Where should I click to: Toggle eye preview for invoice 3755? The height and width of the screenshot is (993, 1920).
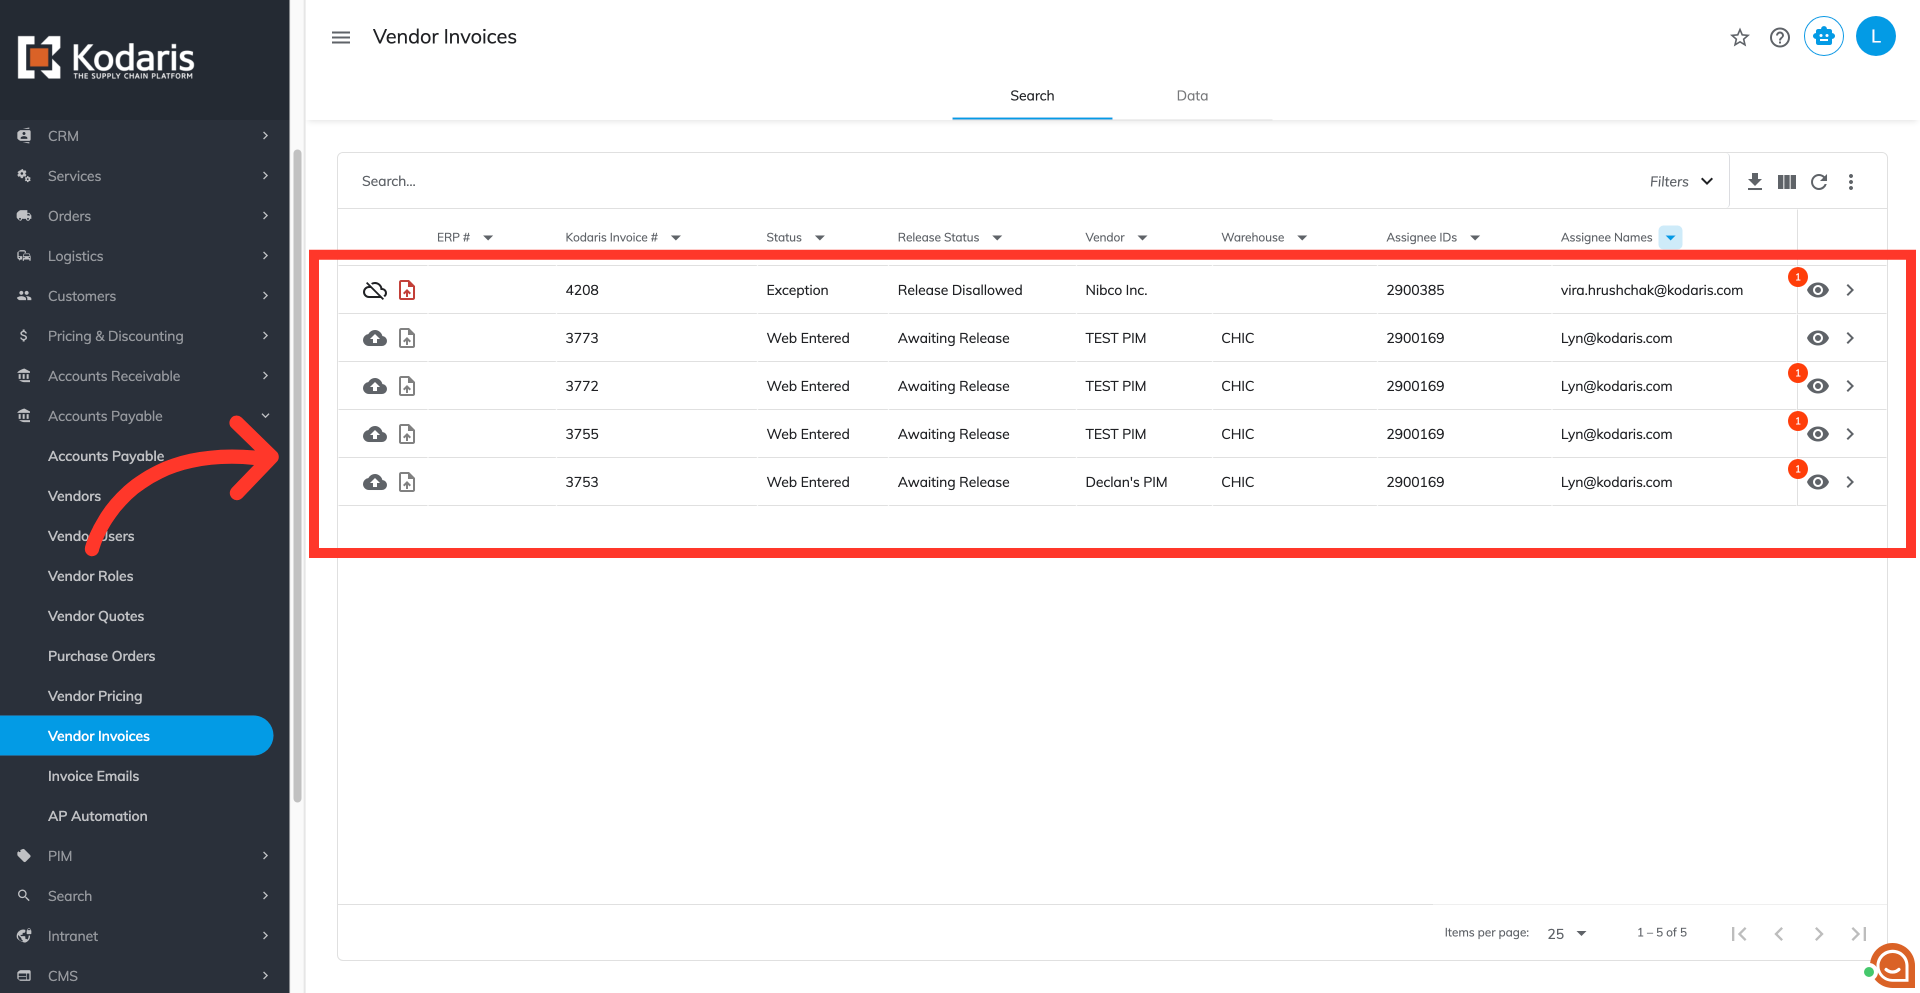pyautogui.click(x=1818, y=434)
